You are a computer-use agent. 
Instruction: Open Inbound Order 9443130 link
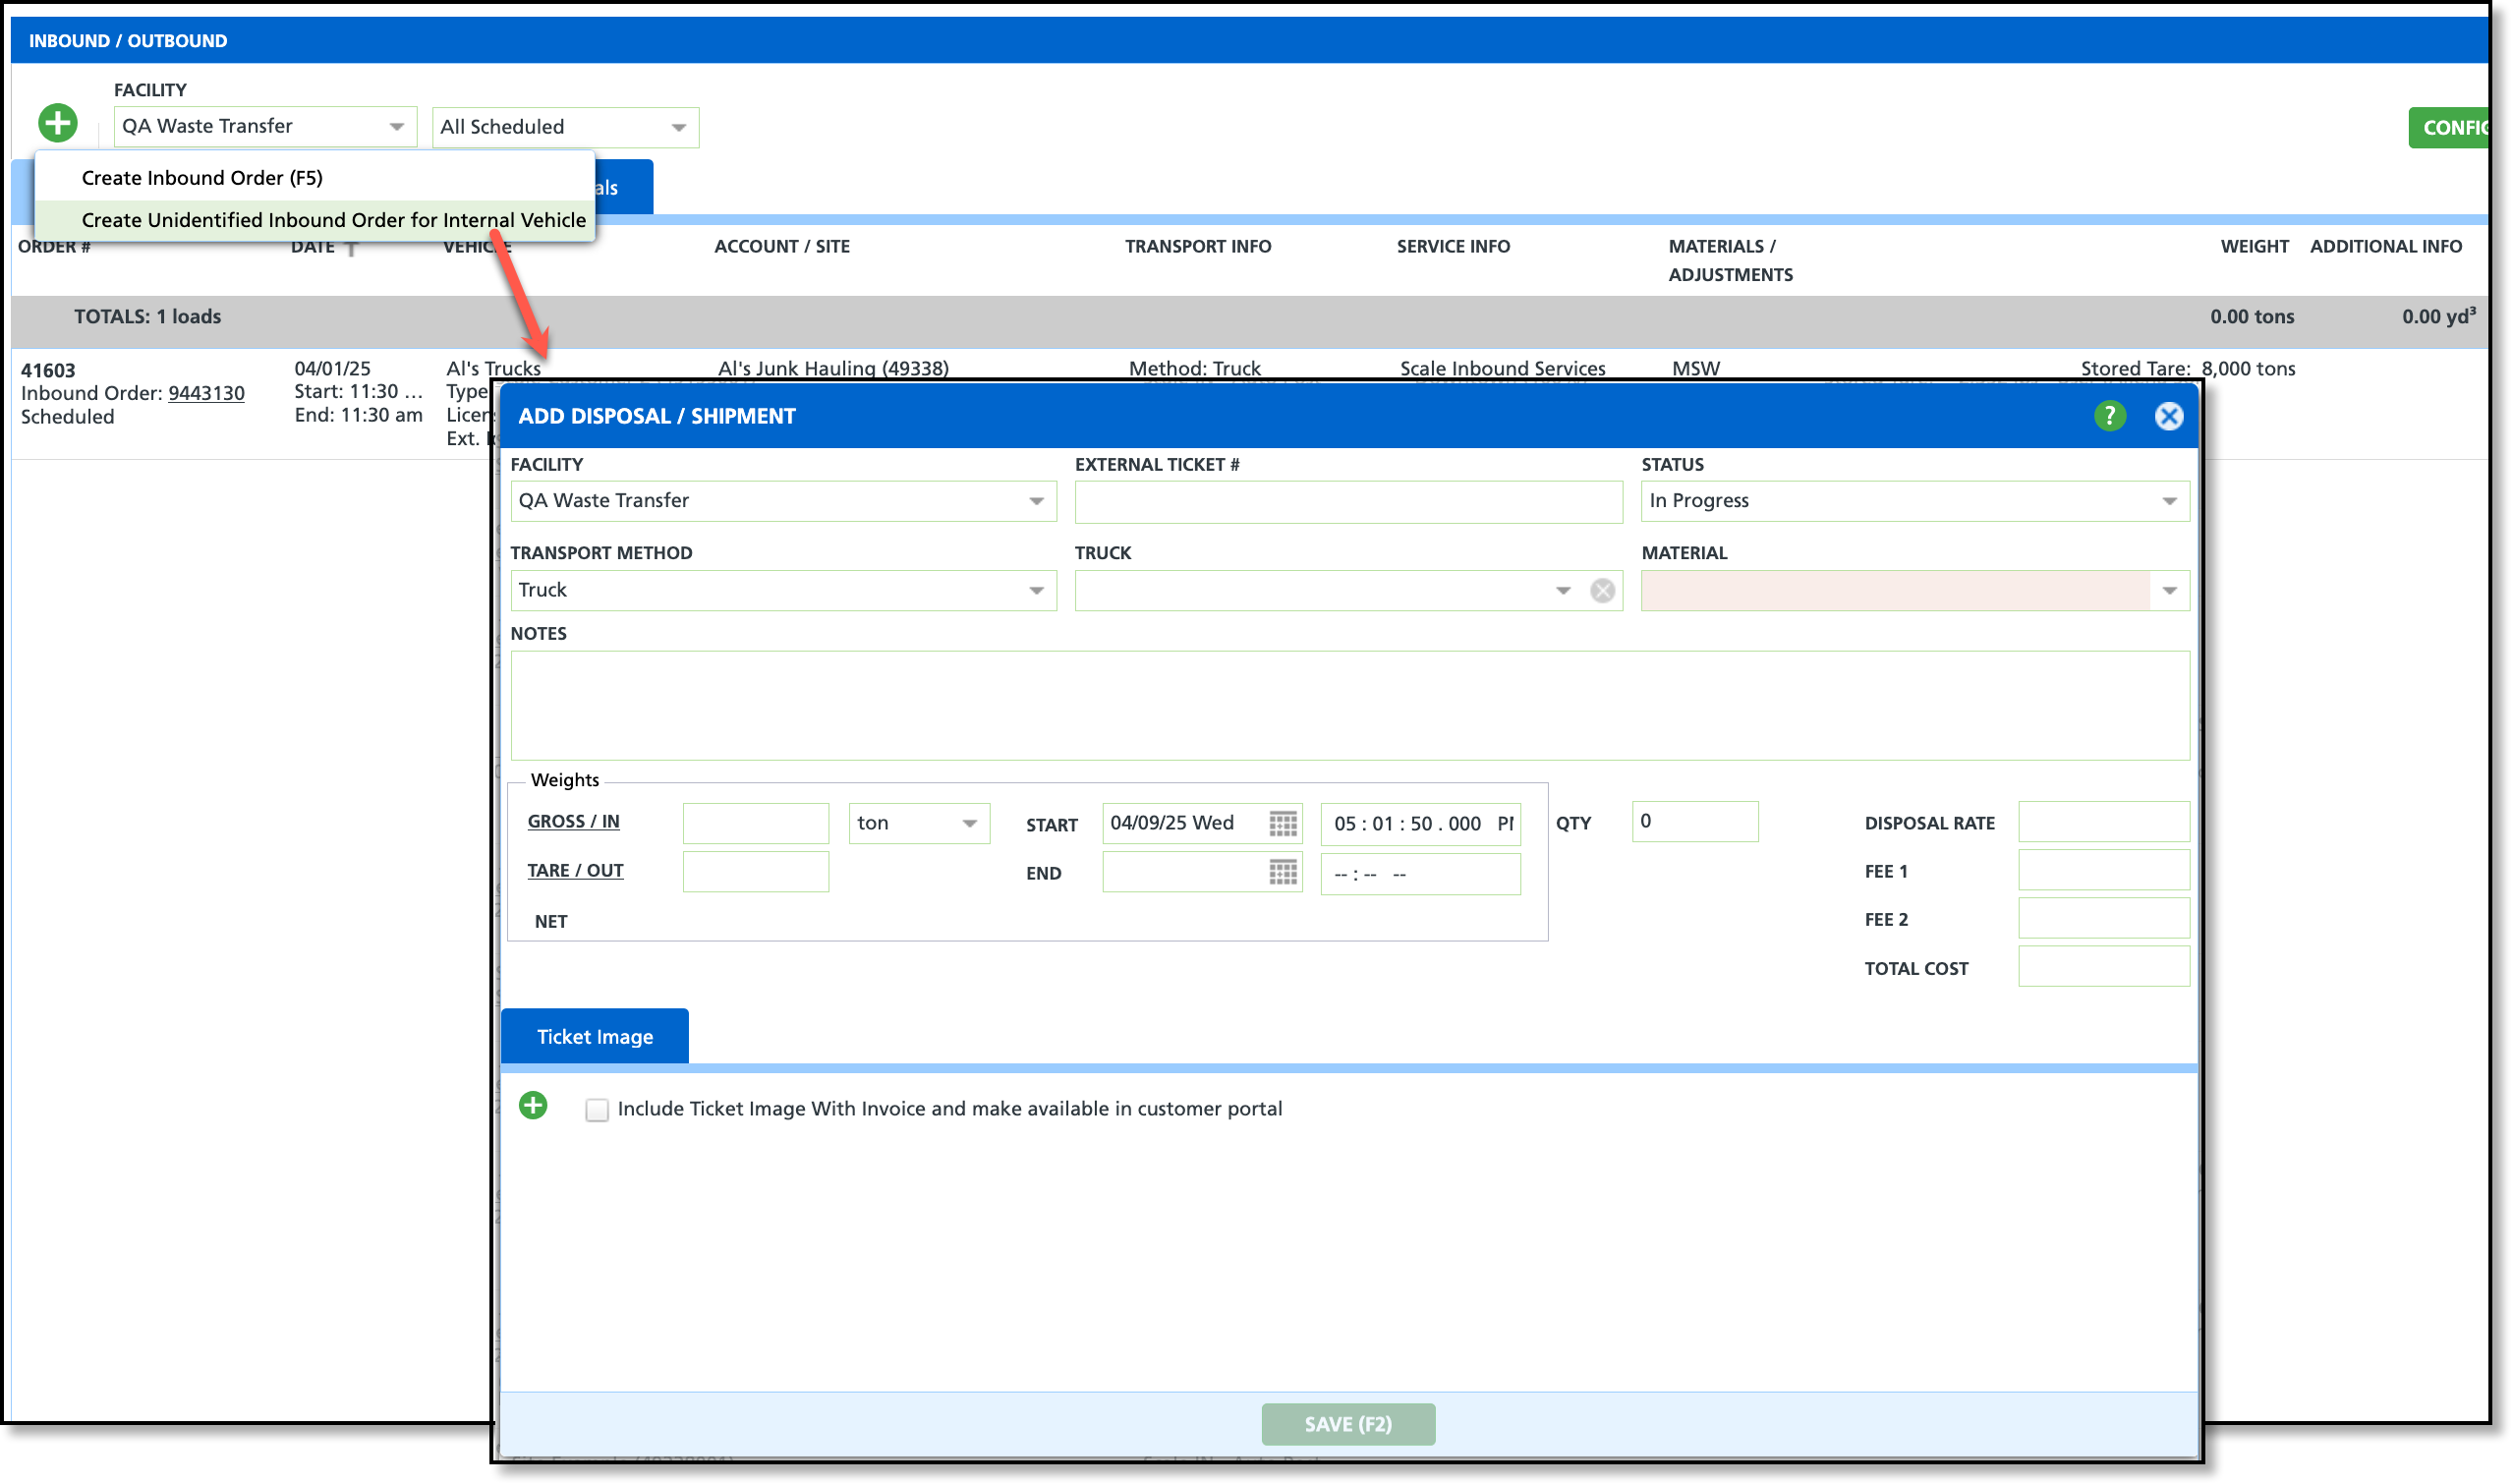point(206,393)
